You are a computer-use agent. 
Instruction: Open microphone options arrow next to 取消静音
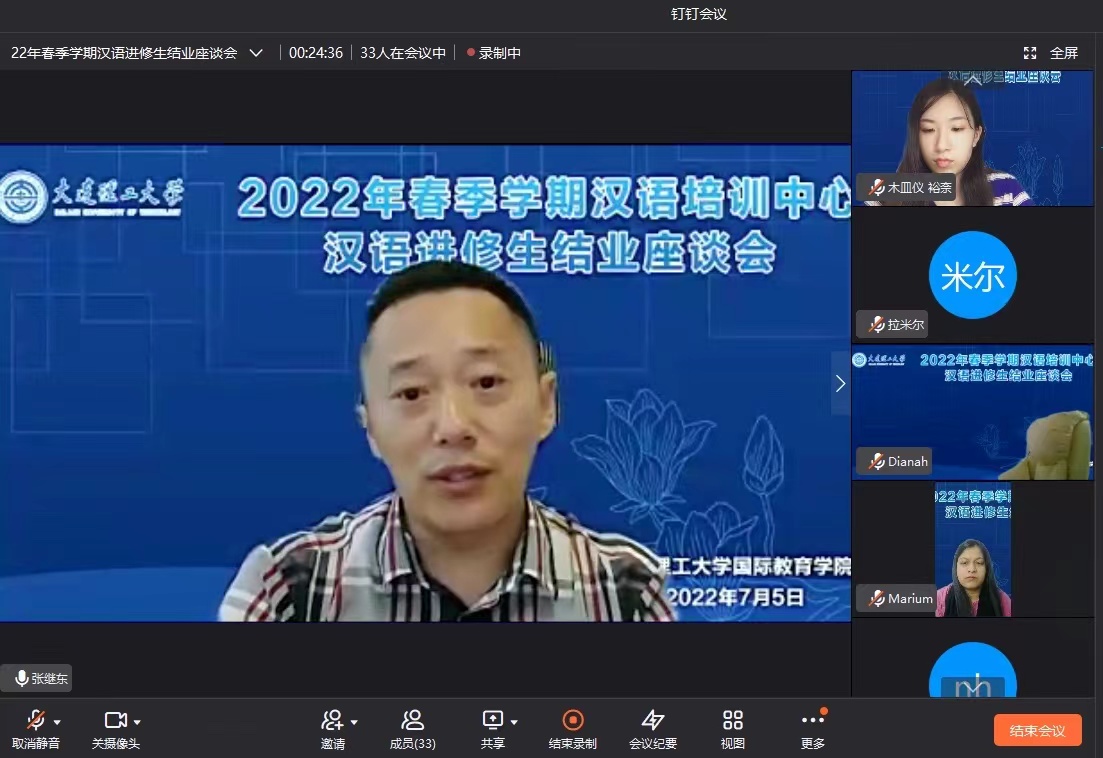point(57,722)
